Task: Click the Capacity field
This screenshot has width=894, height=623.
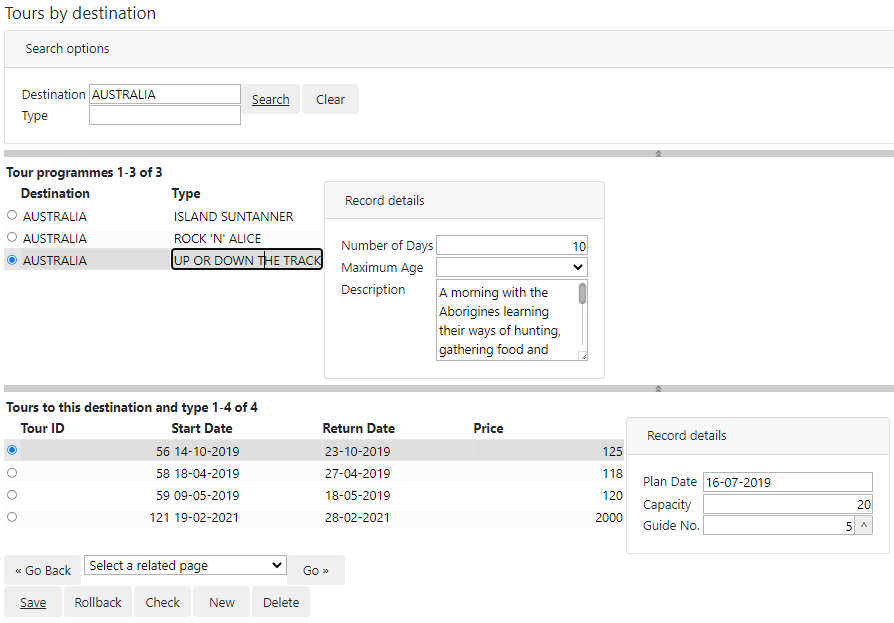Action: pyautogui.click(x=787, y=504)
